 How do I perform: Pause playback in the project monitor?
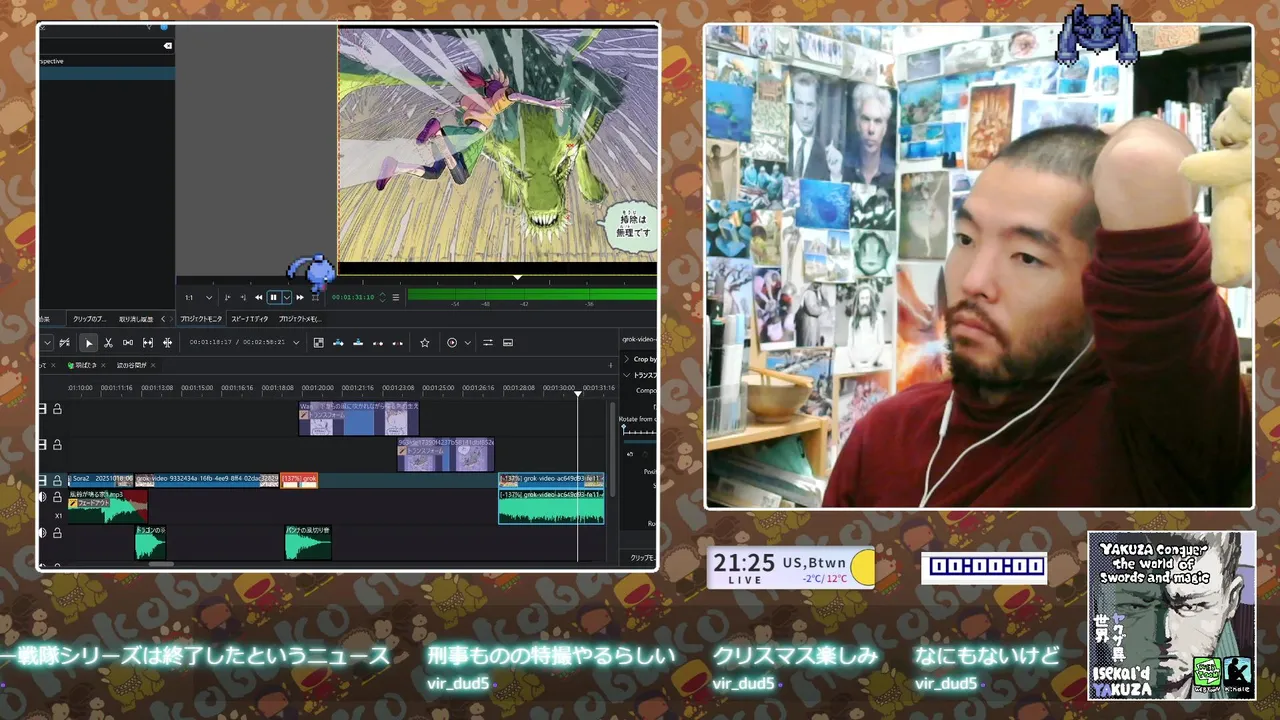click(273, 297)
